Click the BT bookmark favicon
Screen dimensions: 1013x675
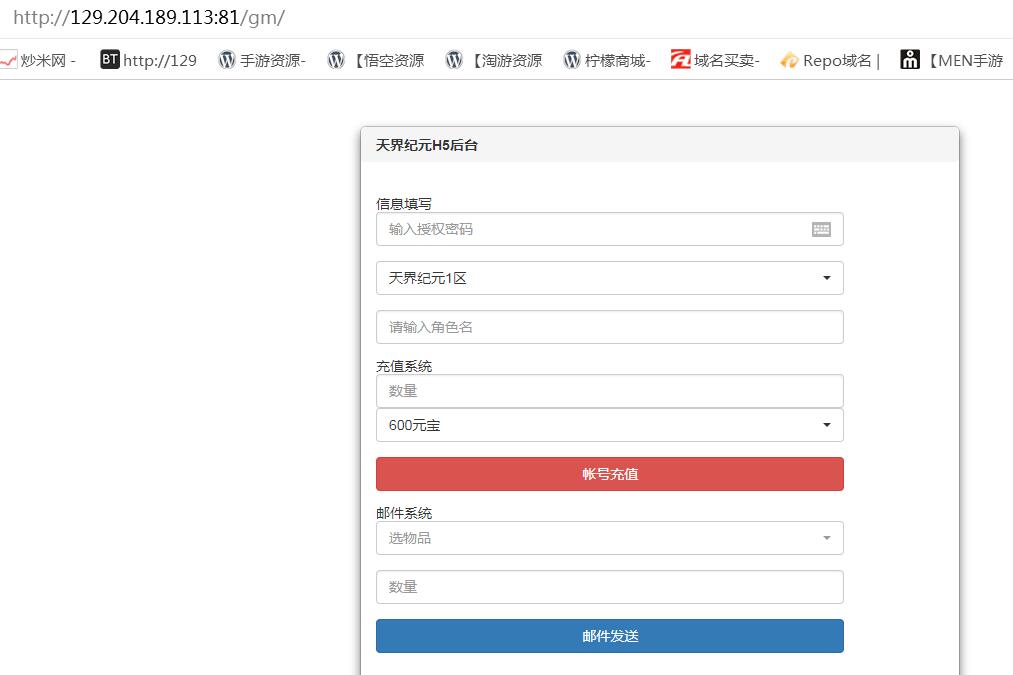[x=109, y=60]
